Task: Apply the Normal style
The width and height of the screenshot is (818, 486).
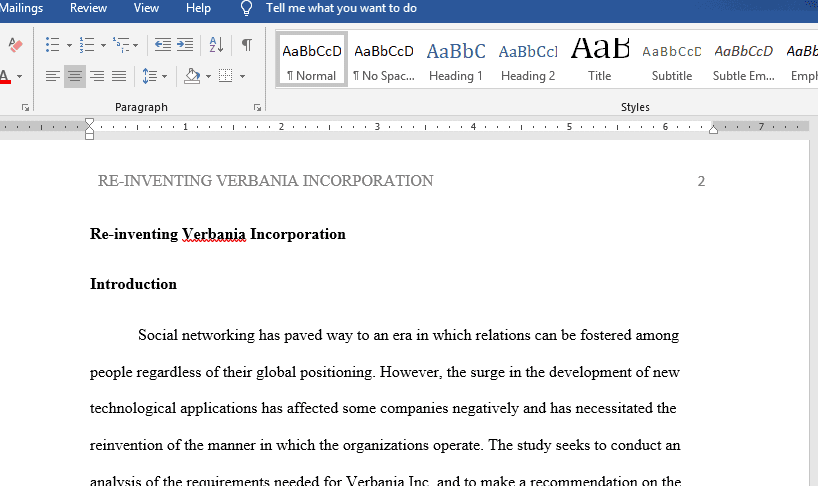Action: 311,59
